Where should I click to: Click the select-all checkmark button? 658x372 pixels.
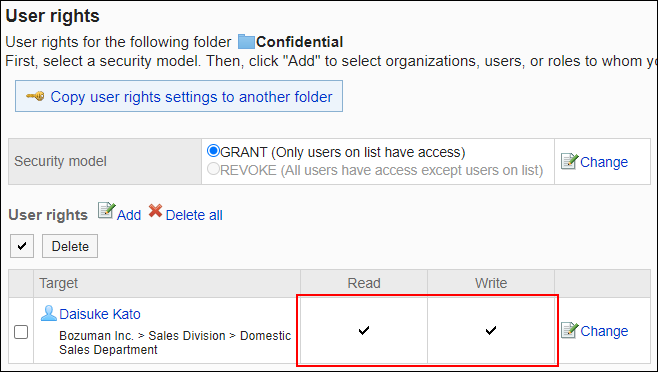(22, 246)
